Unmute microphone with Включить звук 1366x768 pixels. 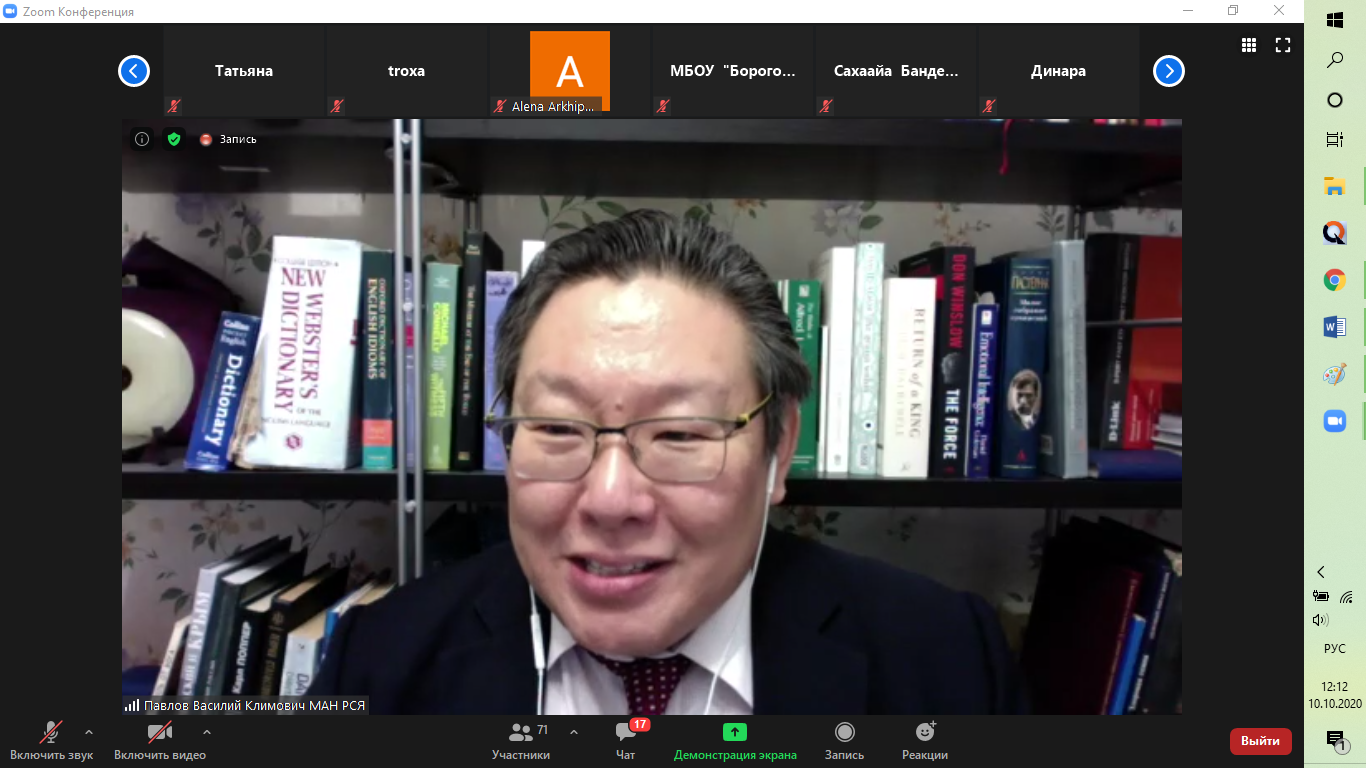click(51, 740)
